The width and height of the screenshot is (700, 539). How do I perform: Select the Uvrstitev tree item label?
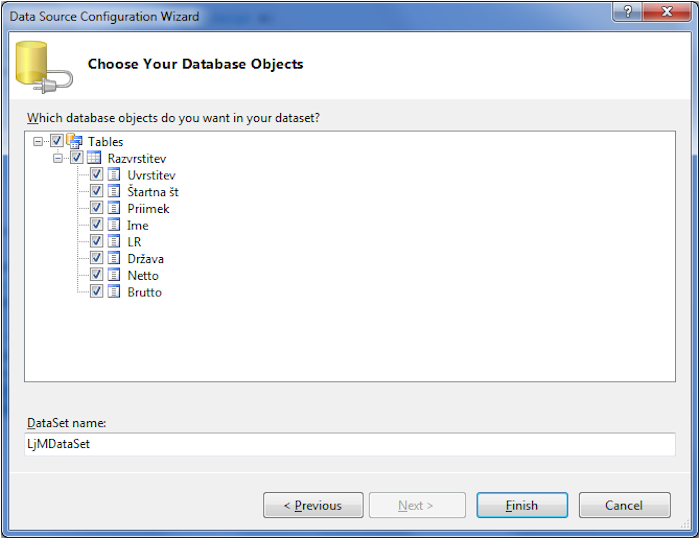pos(151,175)
